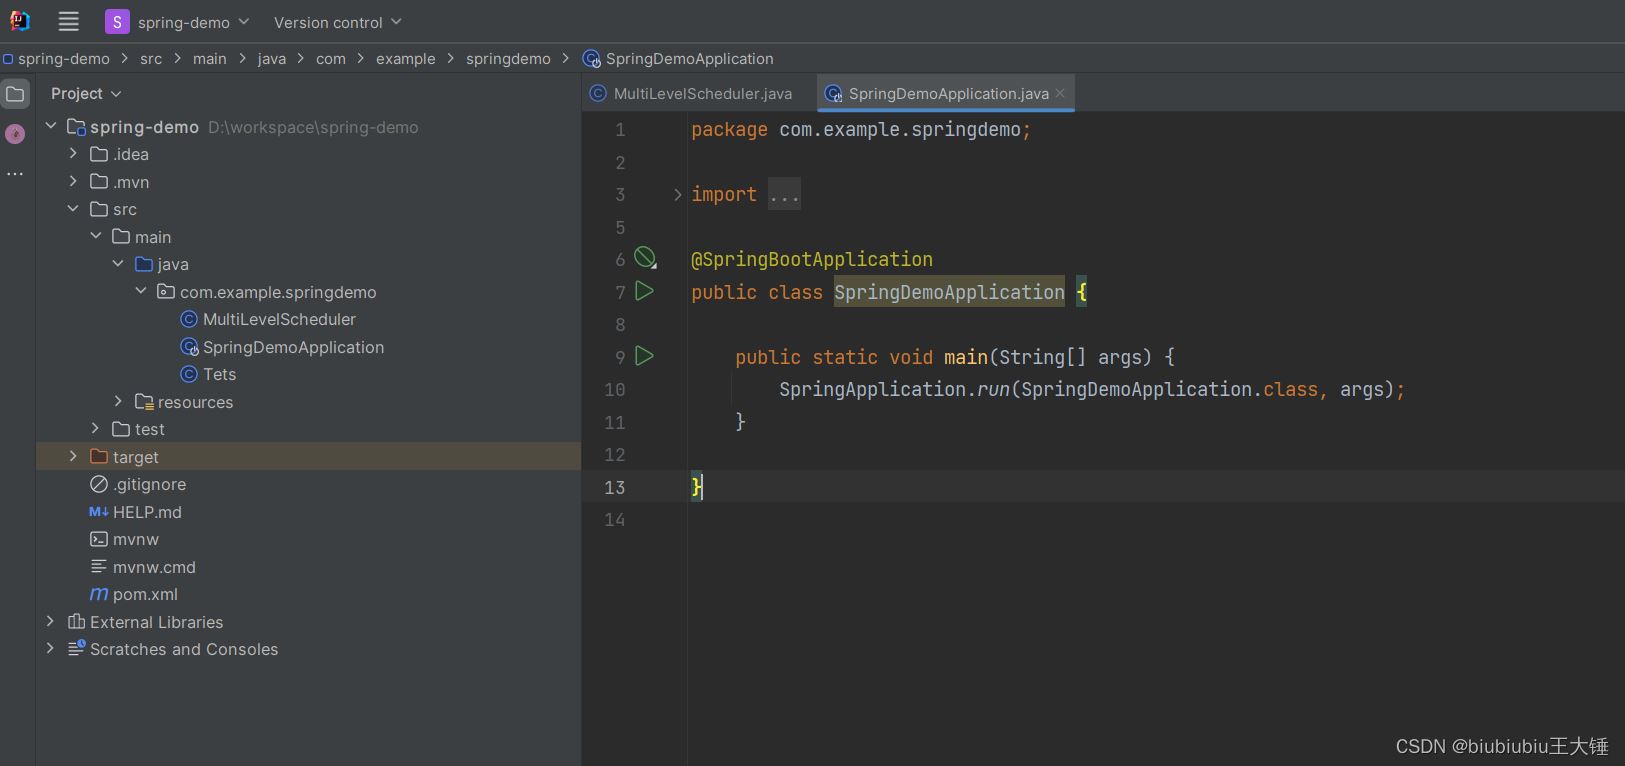
Task: Click the run gutter icon beside class declaration
Action: coord(645,291)
